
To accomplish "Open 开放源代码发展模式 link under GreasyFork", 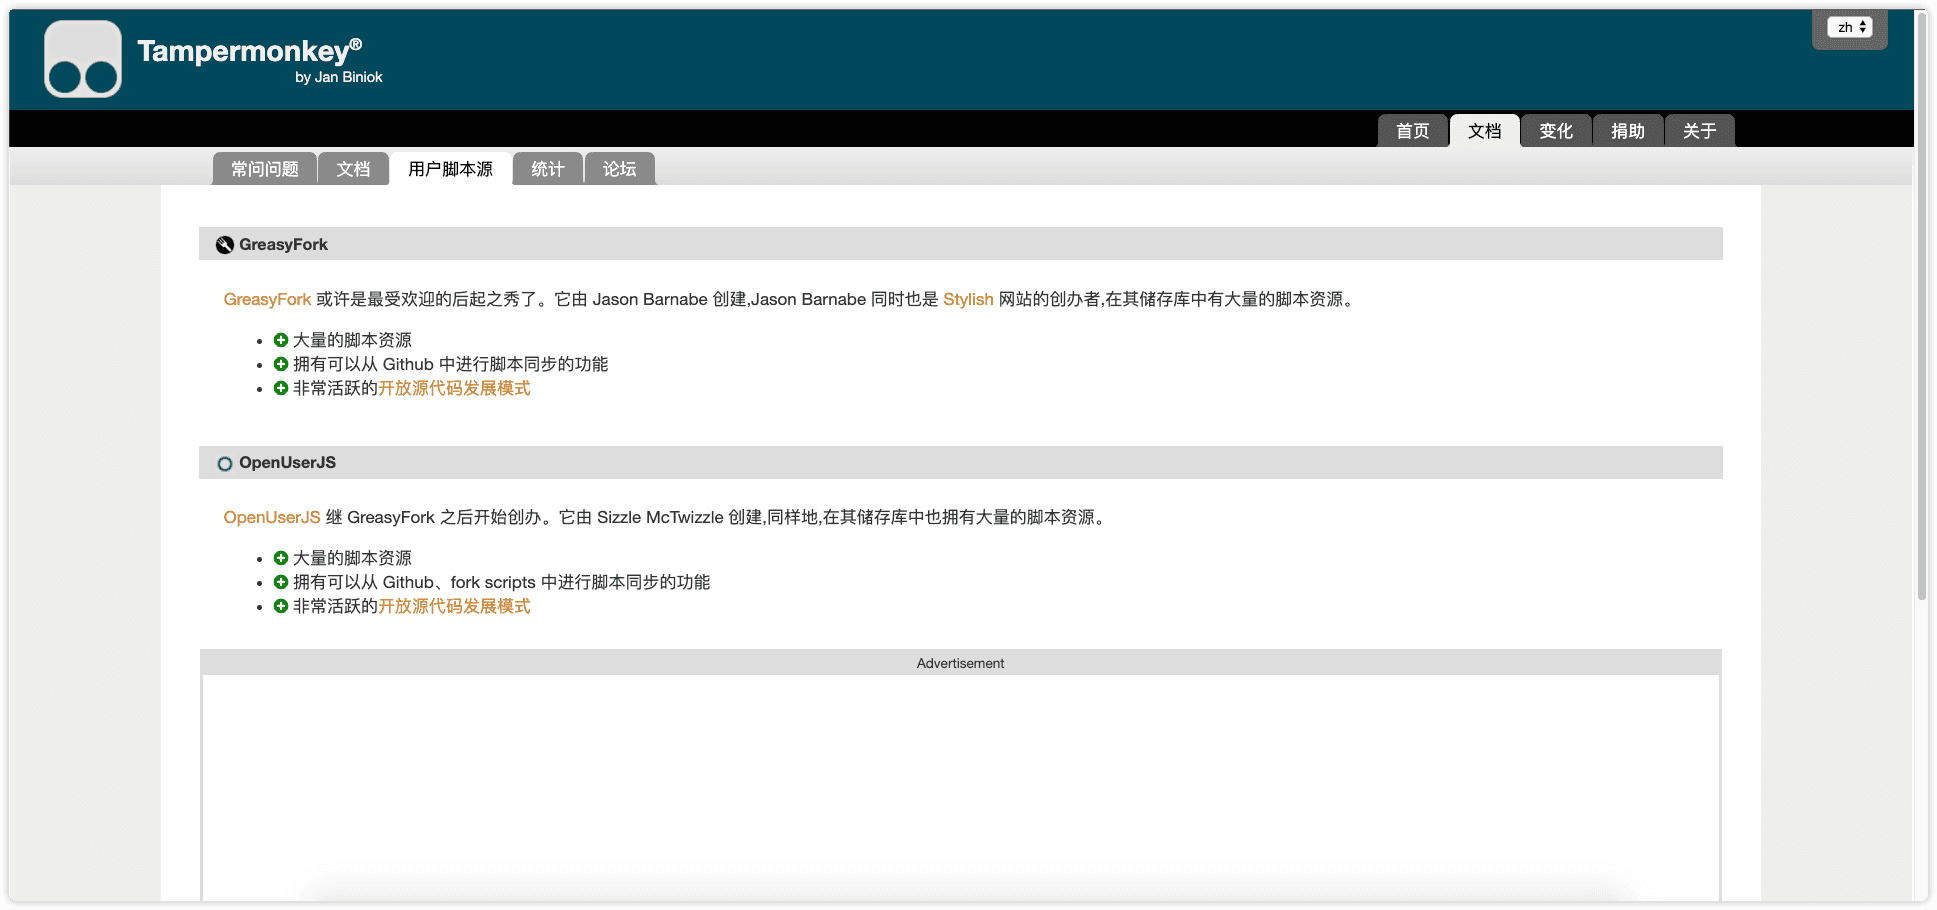I will (x=454, y=388).
